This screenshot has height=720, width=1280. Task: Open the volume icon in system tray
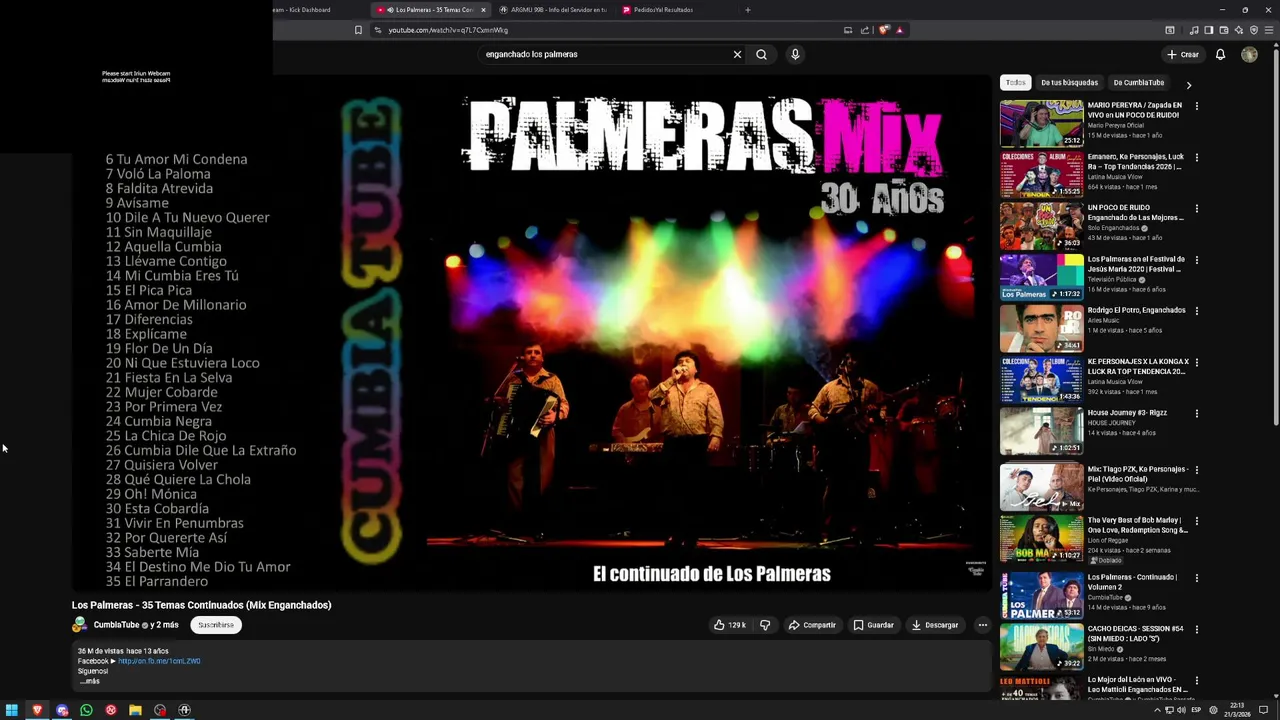(1181, 710)
